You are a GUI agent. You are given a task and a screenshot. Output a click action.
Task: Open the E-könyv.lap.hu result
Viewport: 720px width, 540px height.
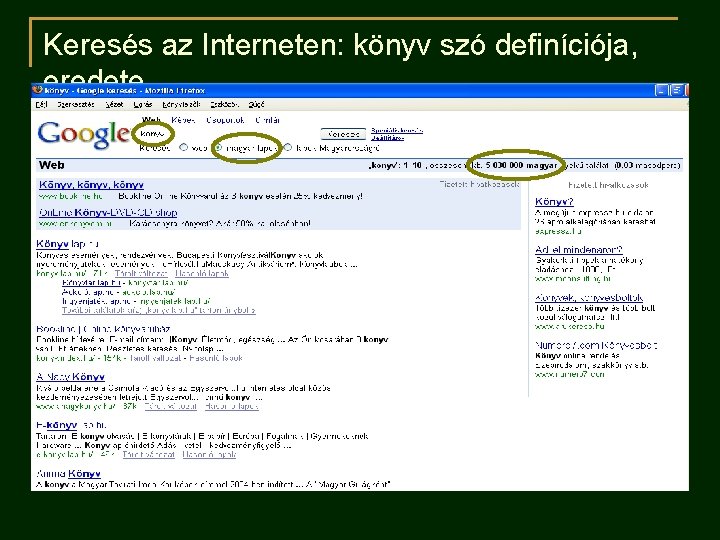(71, 425)
